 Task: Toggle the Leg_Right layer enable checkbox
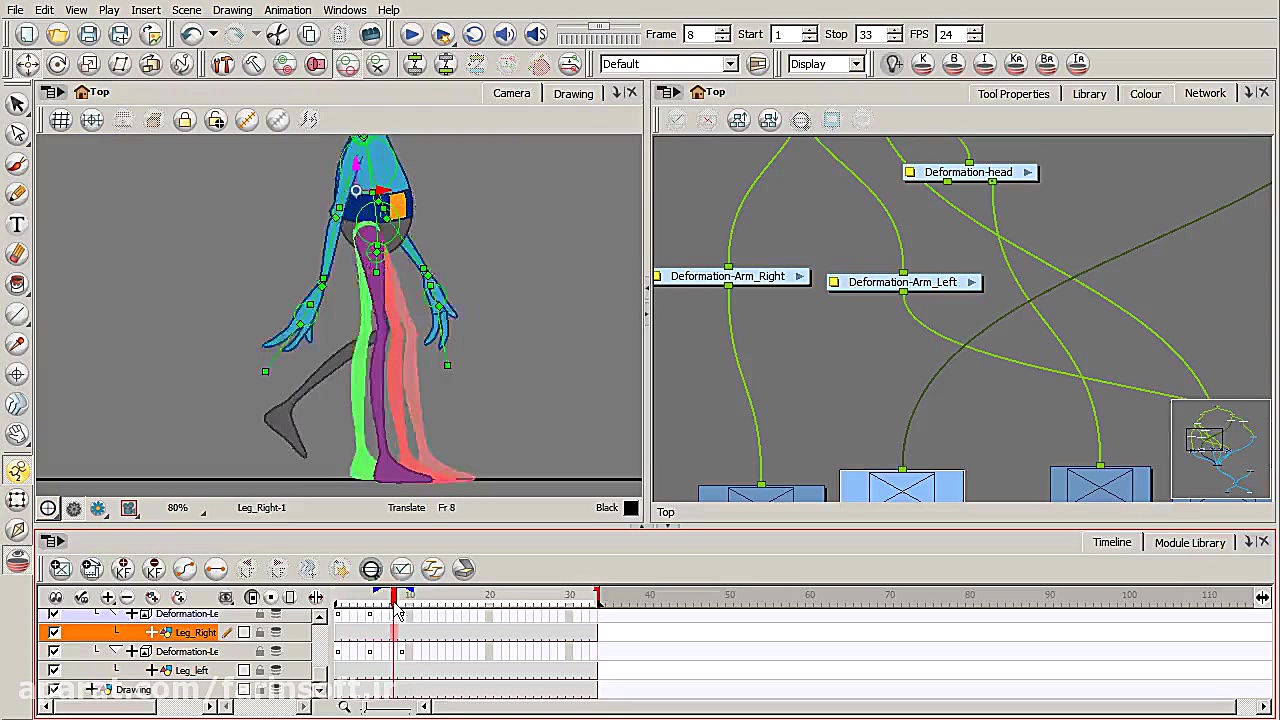click(x=54, y=632)
